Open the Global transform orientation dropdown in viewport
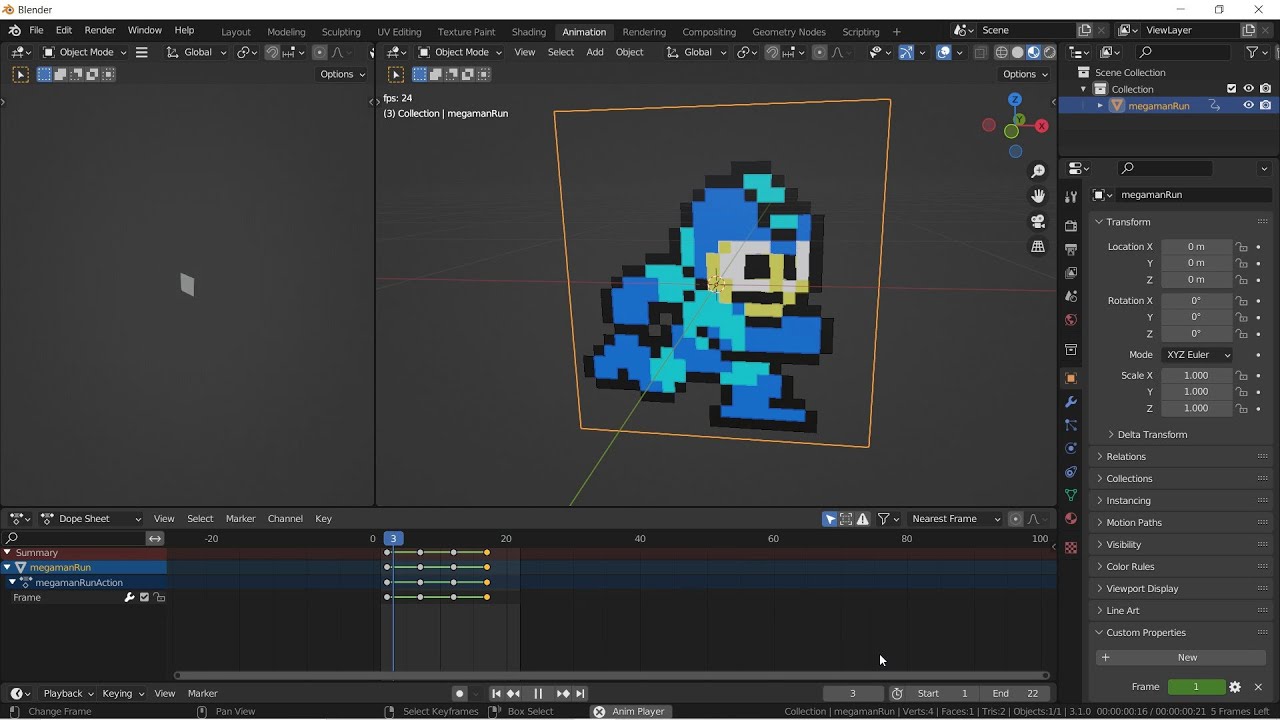 click(697, 52)
